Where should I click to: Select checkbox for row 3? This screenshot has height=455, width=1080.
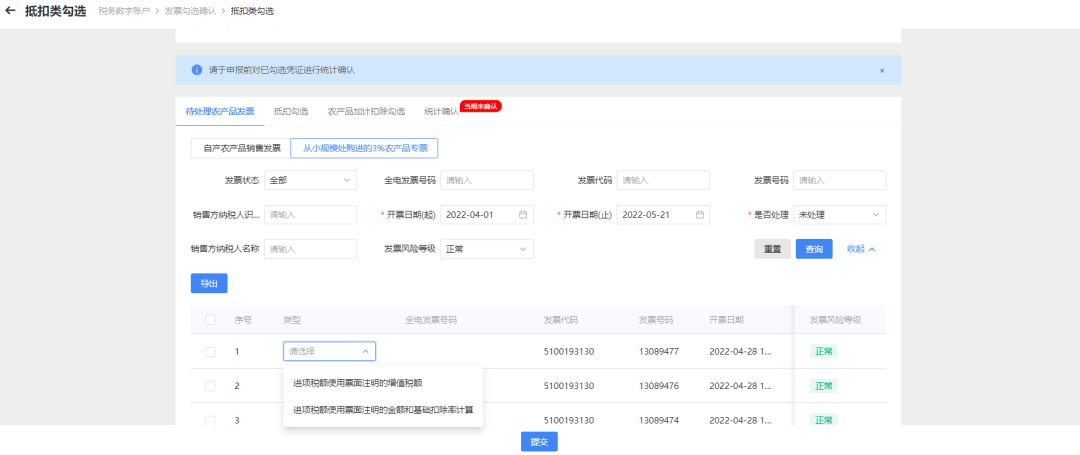(x=210, y=420)
